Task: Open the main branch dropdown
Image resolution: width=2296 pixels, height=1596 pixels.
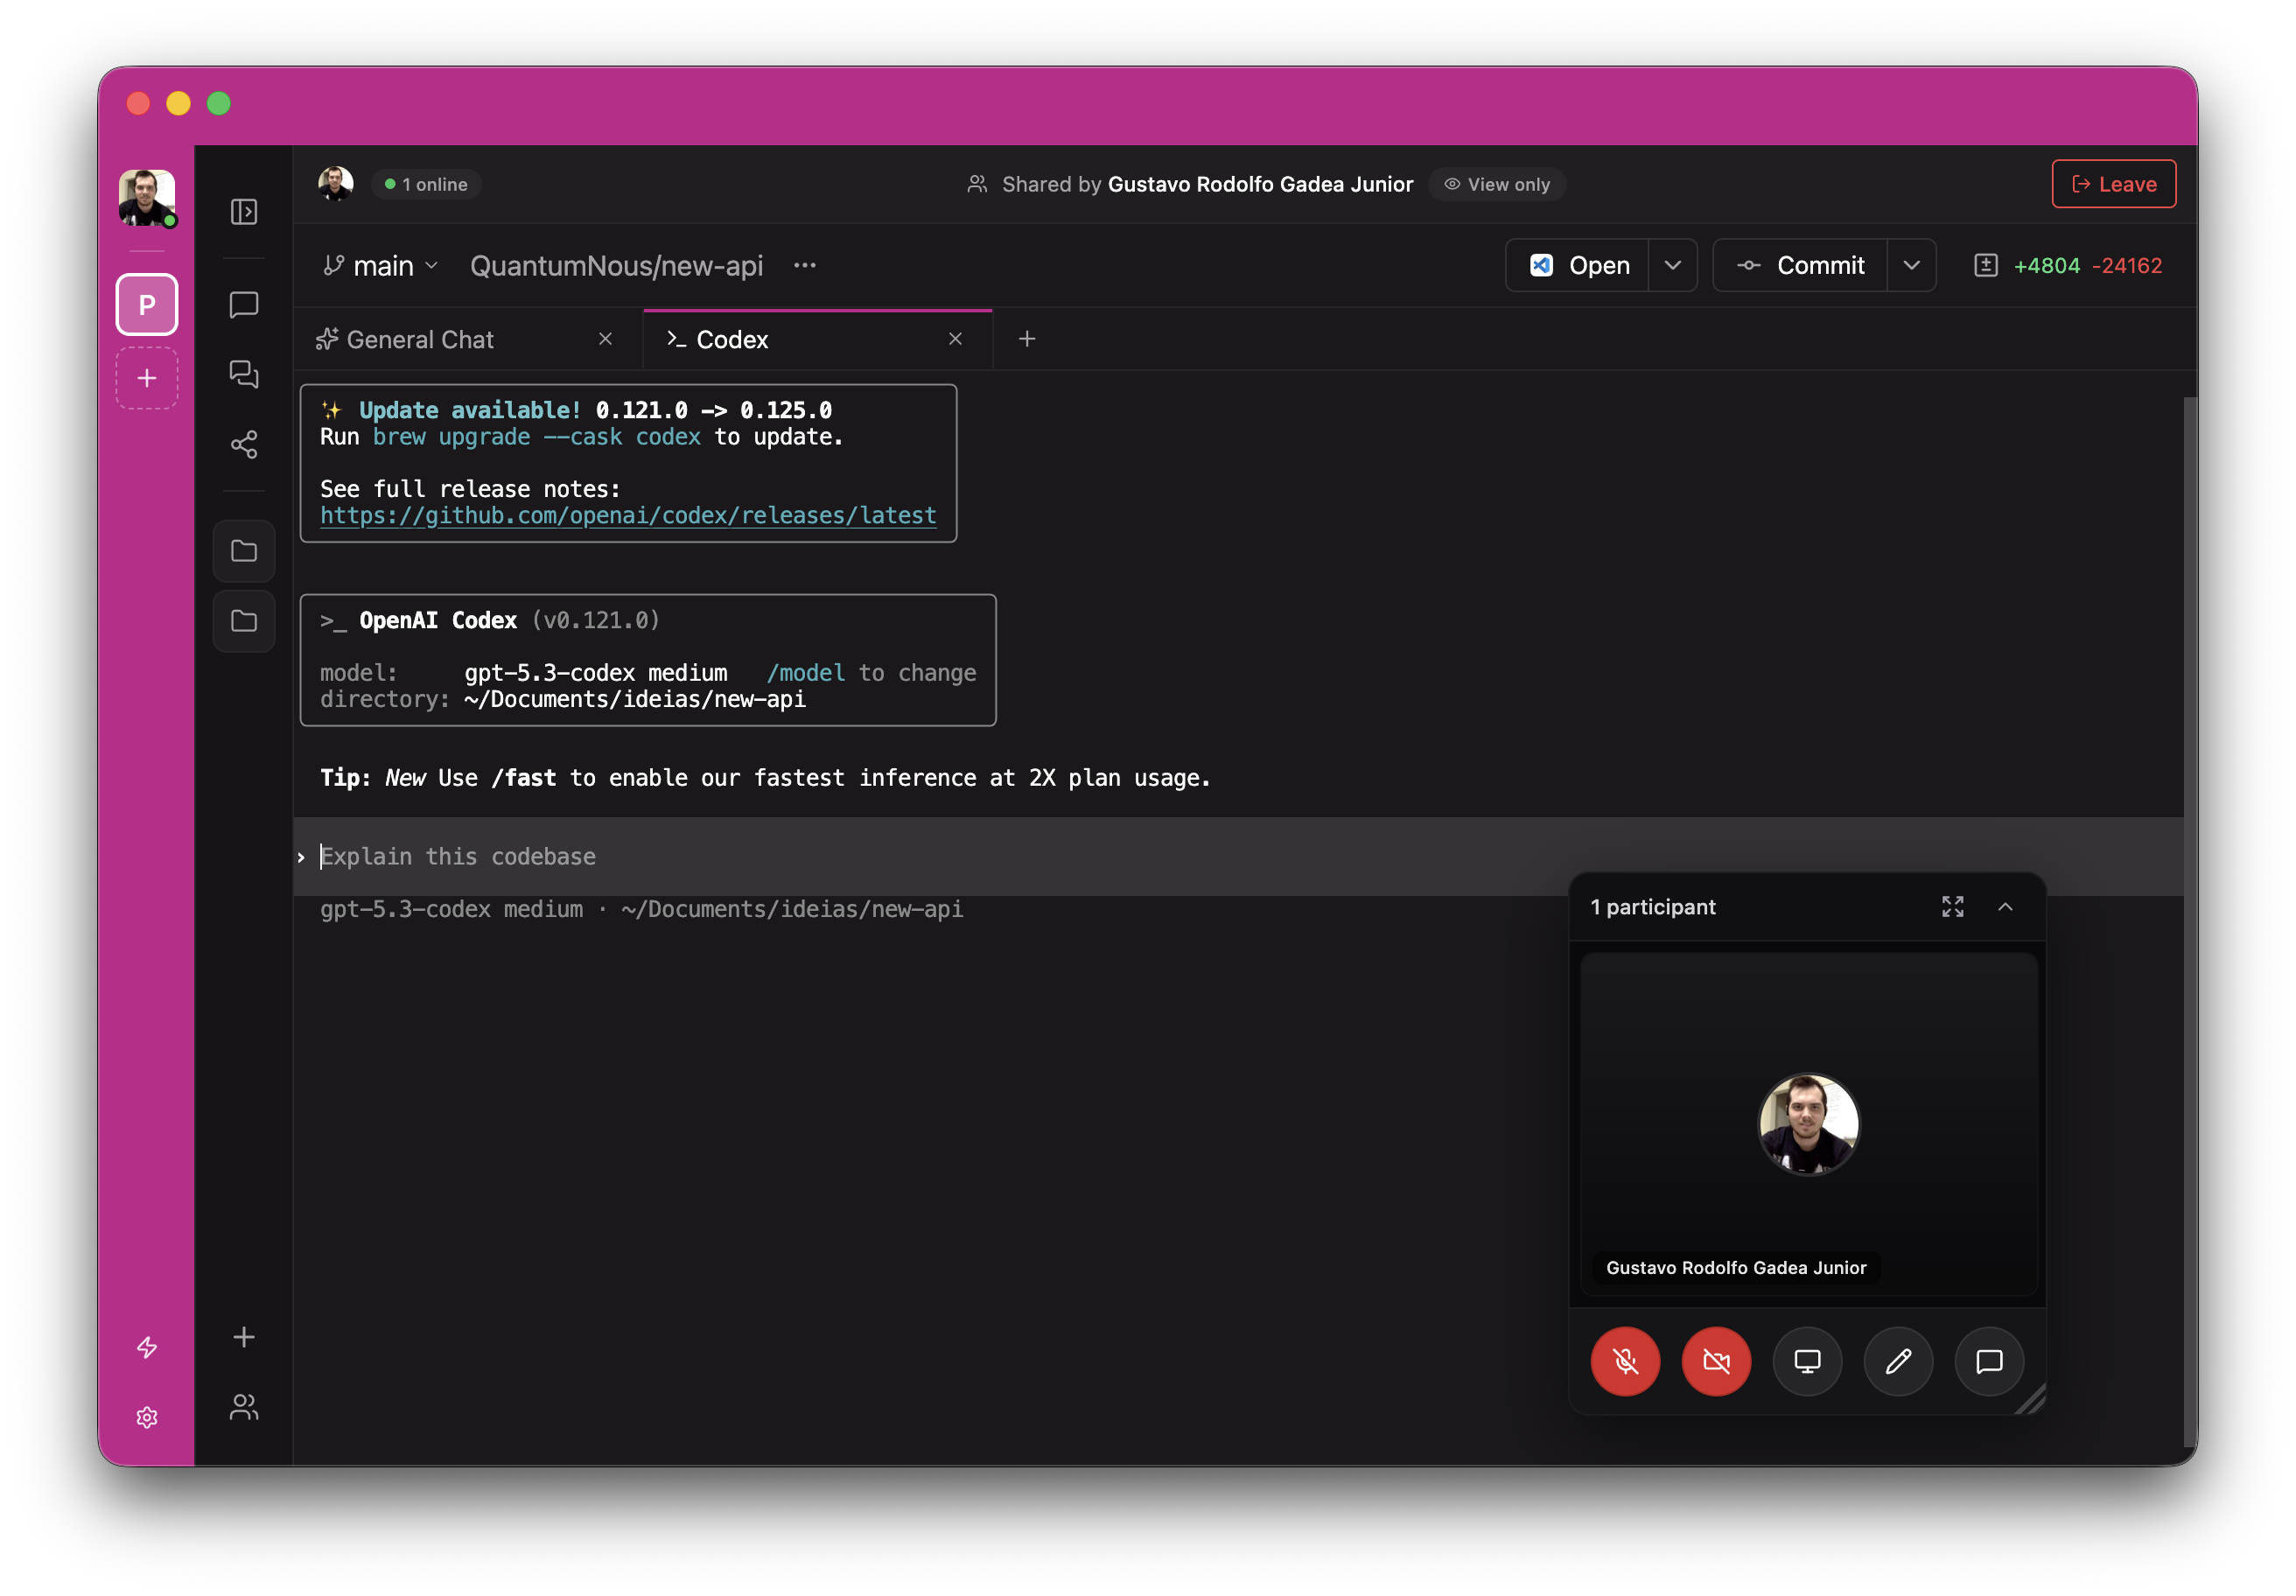Action: pyautogui.click(x=381, y=265)
